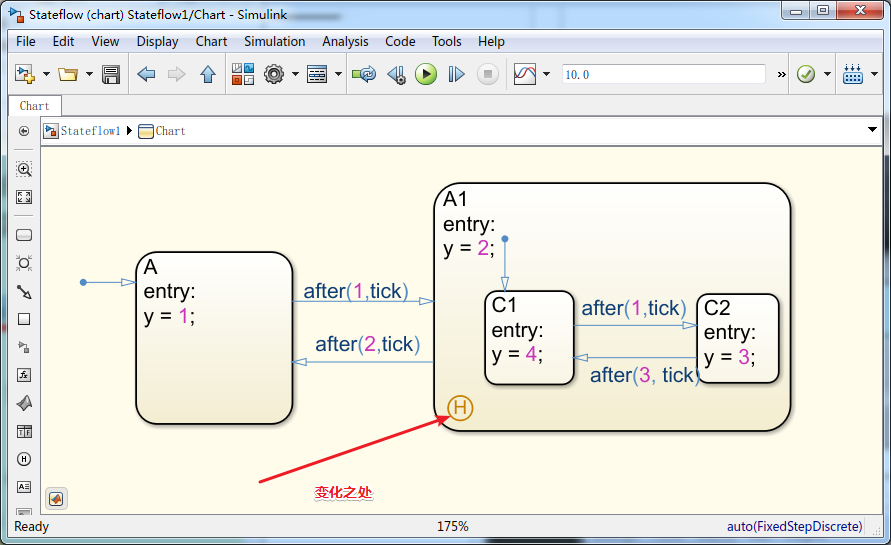The height and width of the screenshot is (545, 891).
Task: Click the Step Forward button
Action: coord(456,74)
